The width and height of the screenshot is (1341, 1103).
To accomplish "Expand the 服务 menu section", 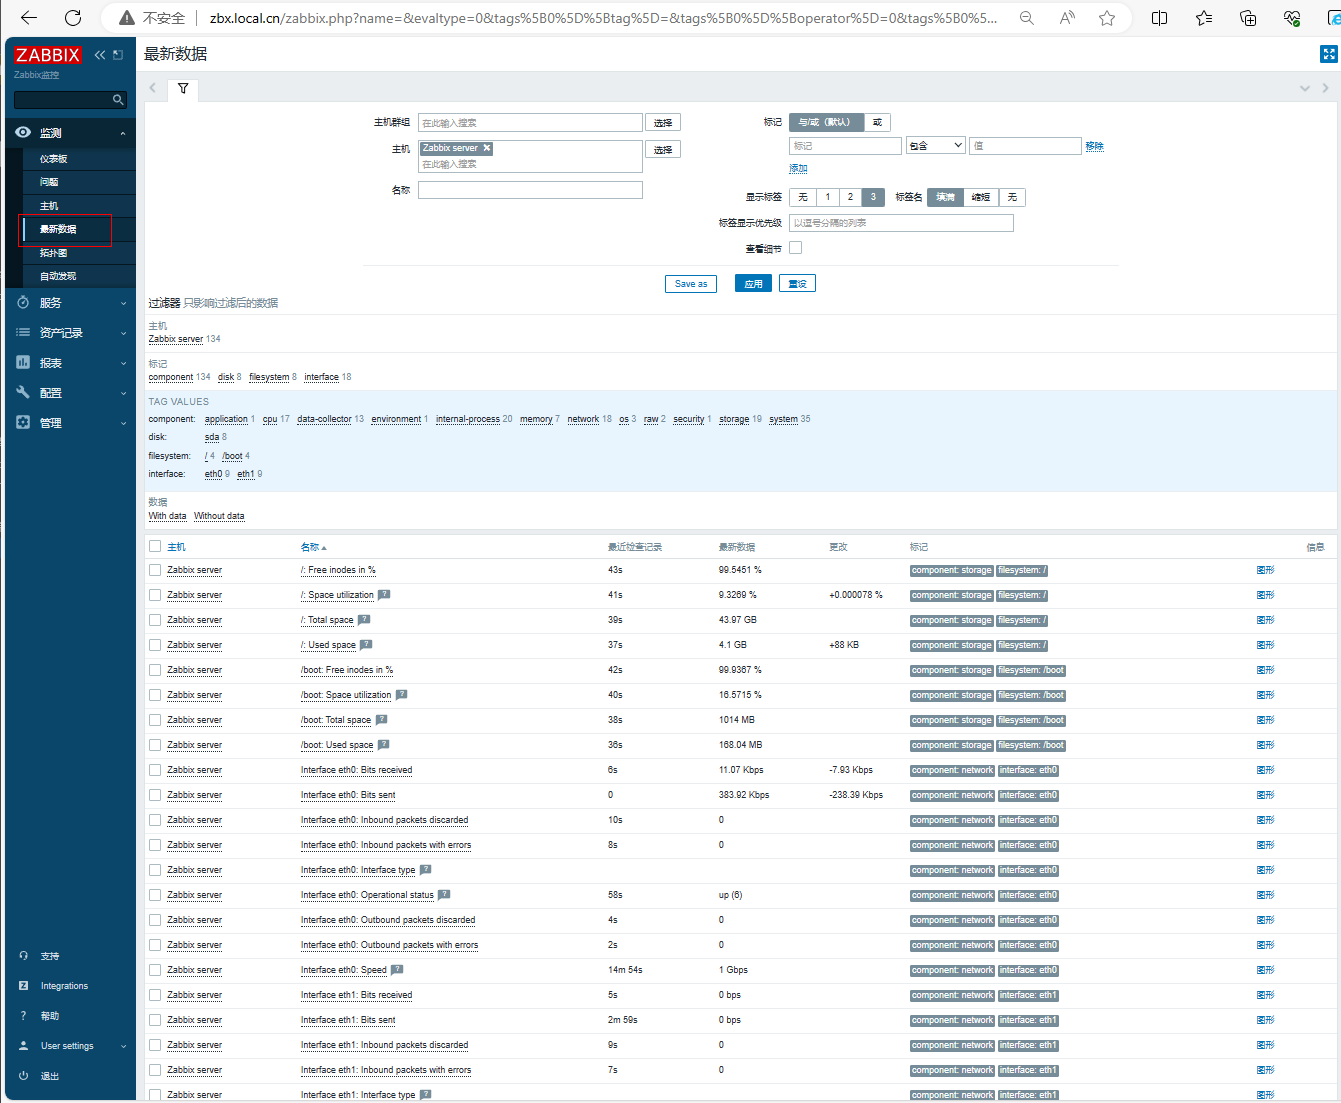I will (70, 303).
